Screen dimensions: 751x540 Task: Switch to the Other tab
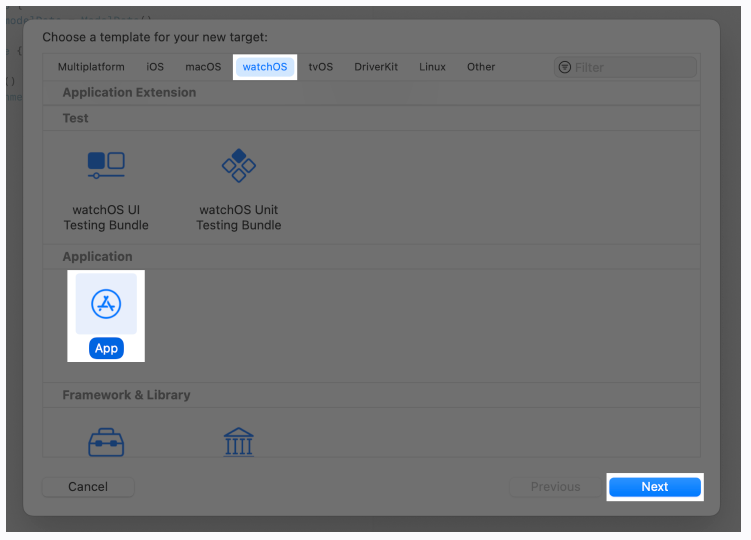point(481,67)
